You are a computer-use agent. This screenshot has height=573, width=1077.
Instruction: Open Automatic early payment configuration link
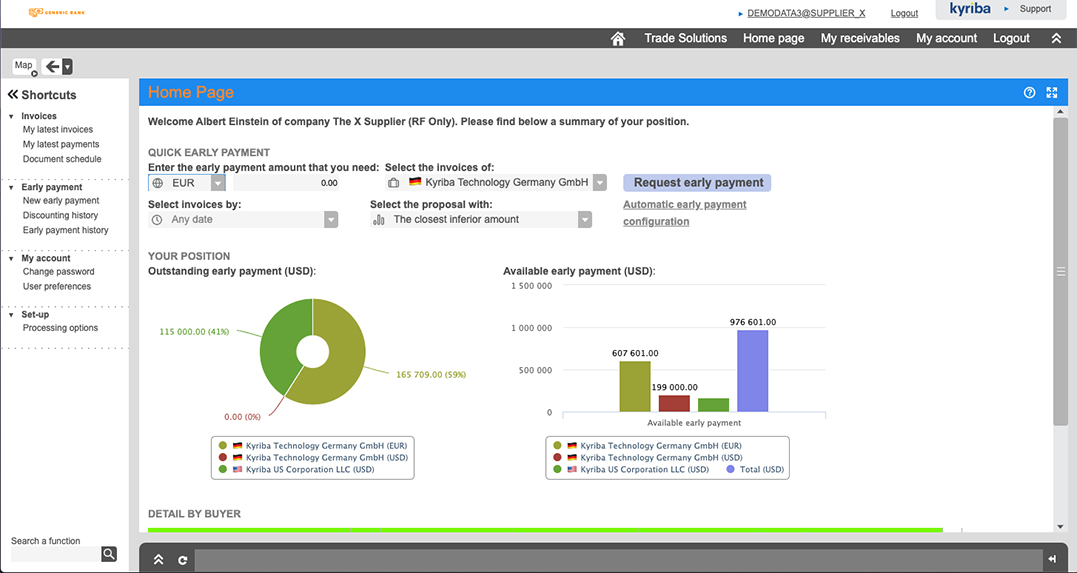(685, 213)
